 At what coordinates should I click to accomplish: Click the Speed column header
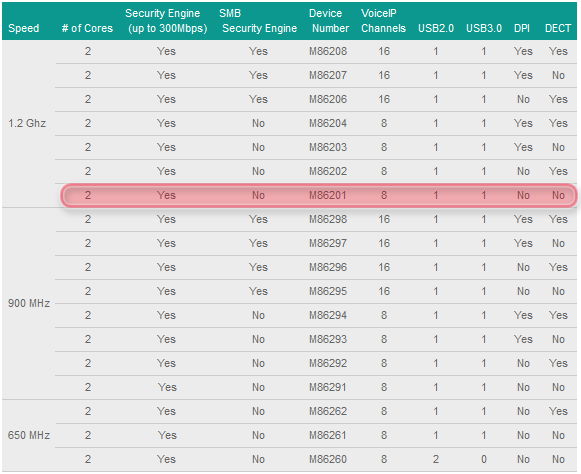point(23,28)
